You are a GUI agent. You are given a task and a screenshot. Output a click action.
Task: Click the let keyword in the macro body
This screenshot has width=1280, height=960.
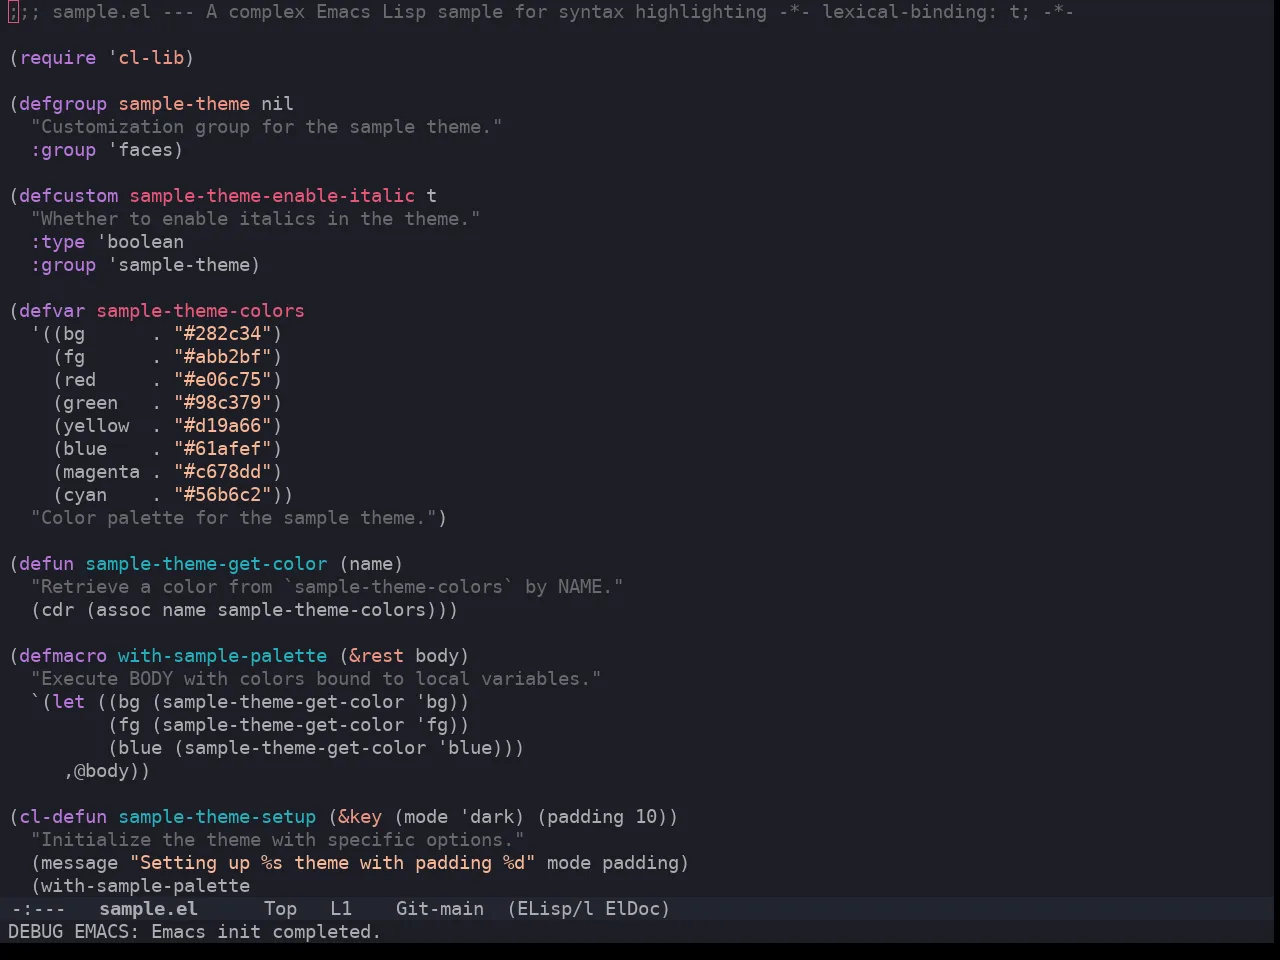pyautogui.click(x=69, y=702)
